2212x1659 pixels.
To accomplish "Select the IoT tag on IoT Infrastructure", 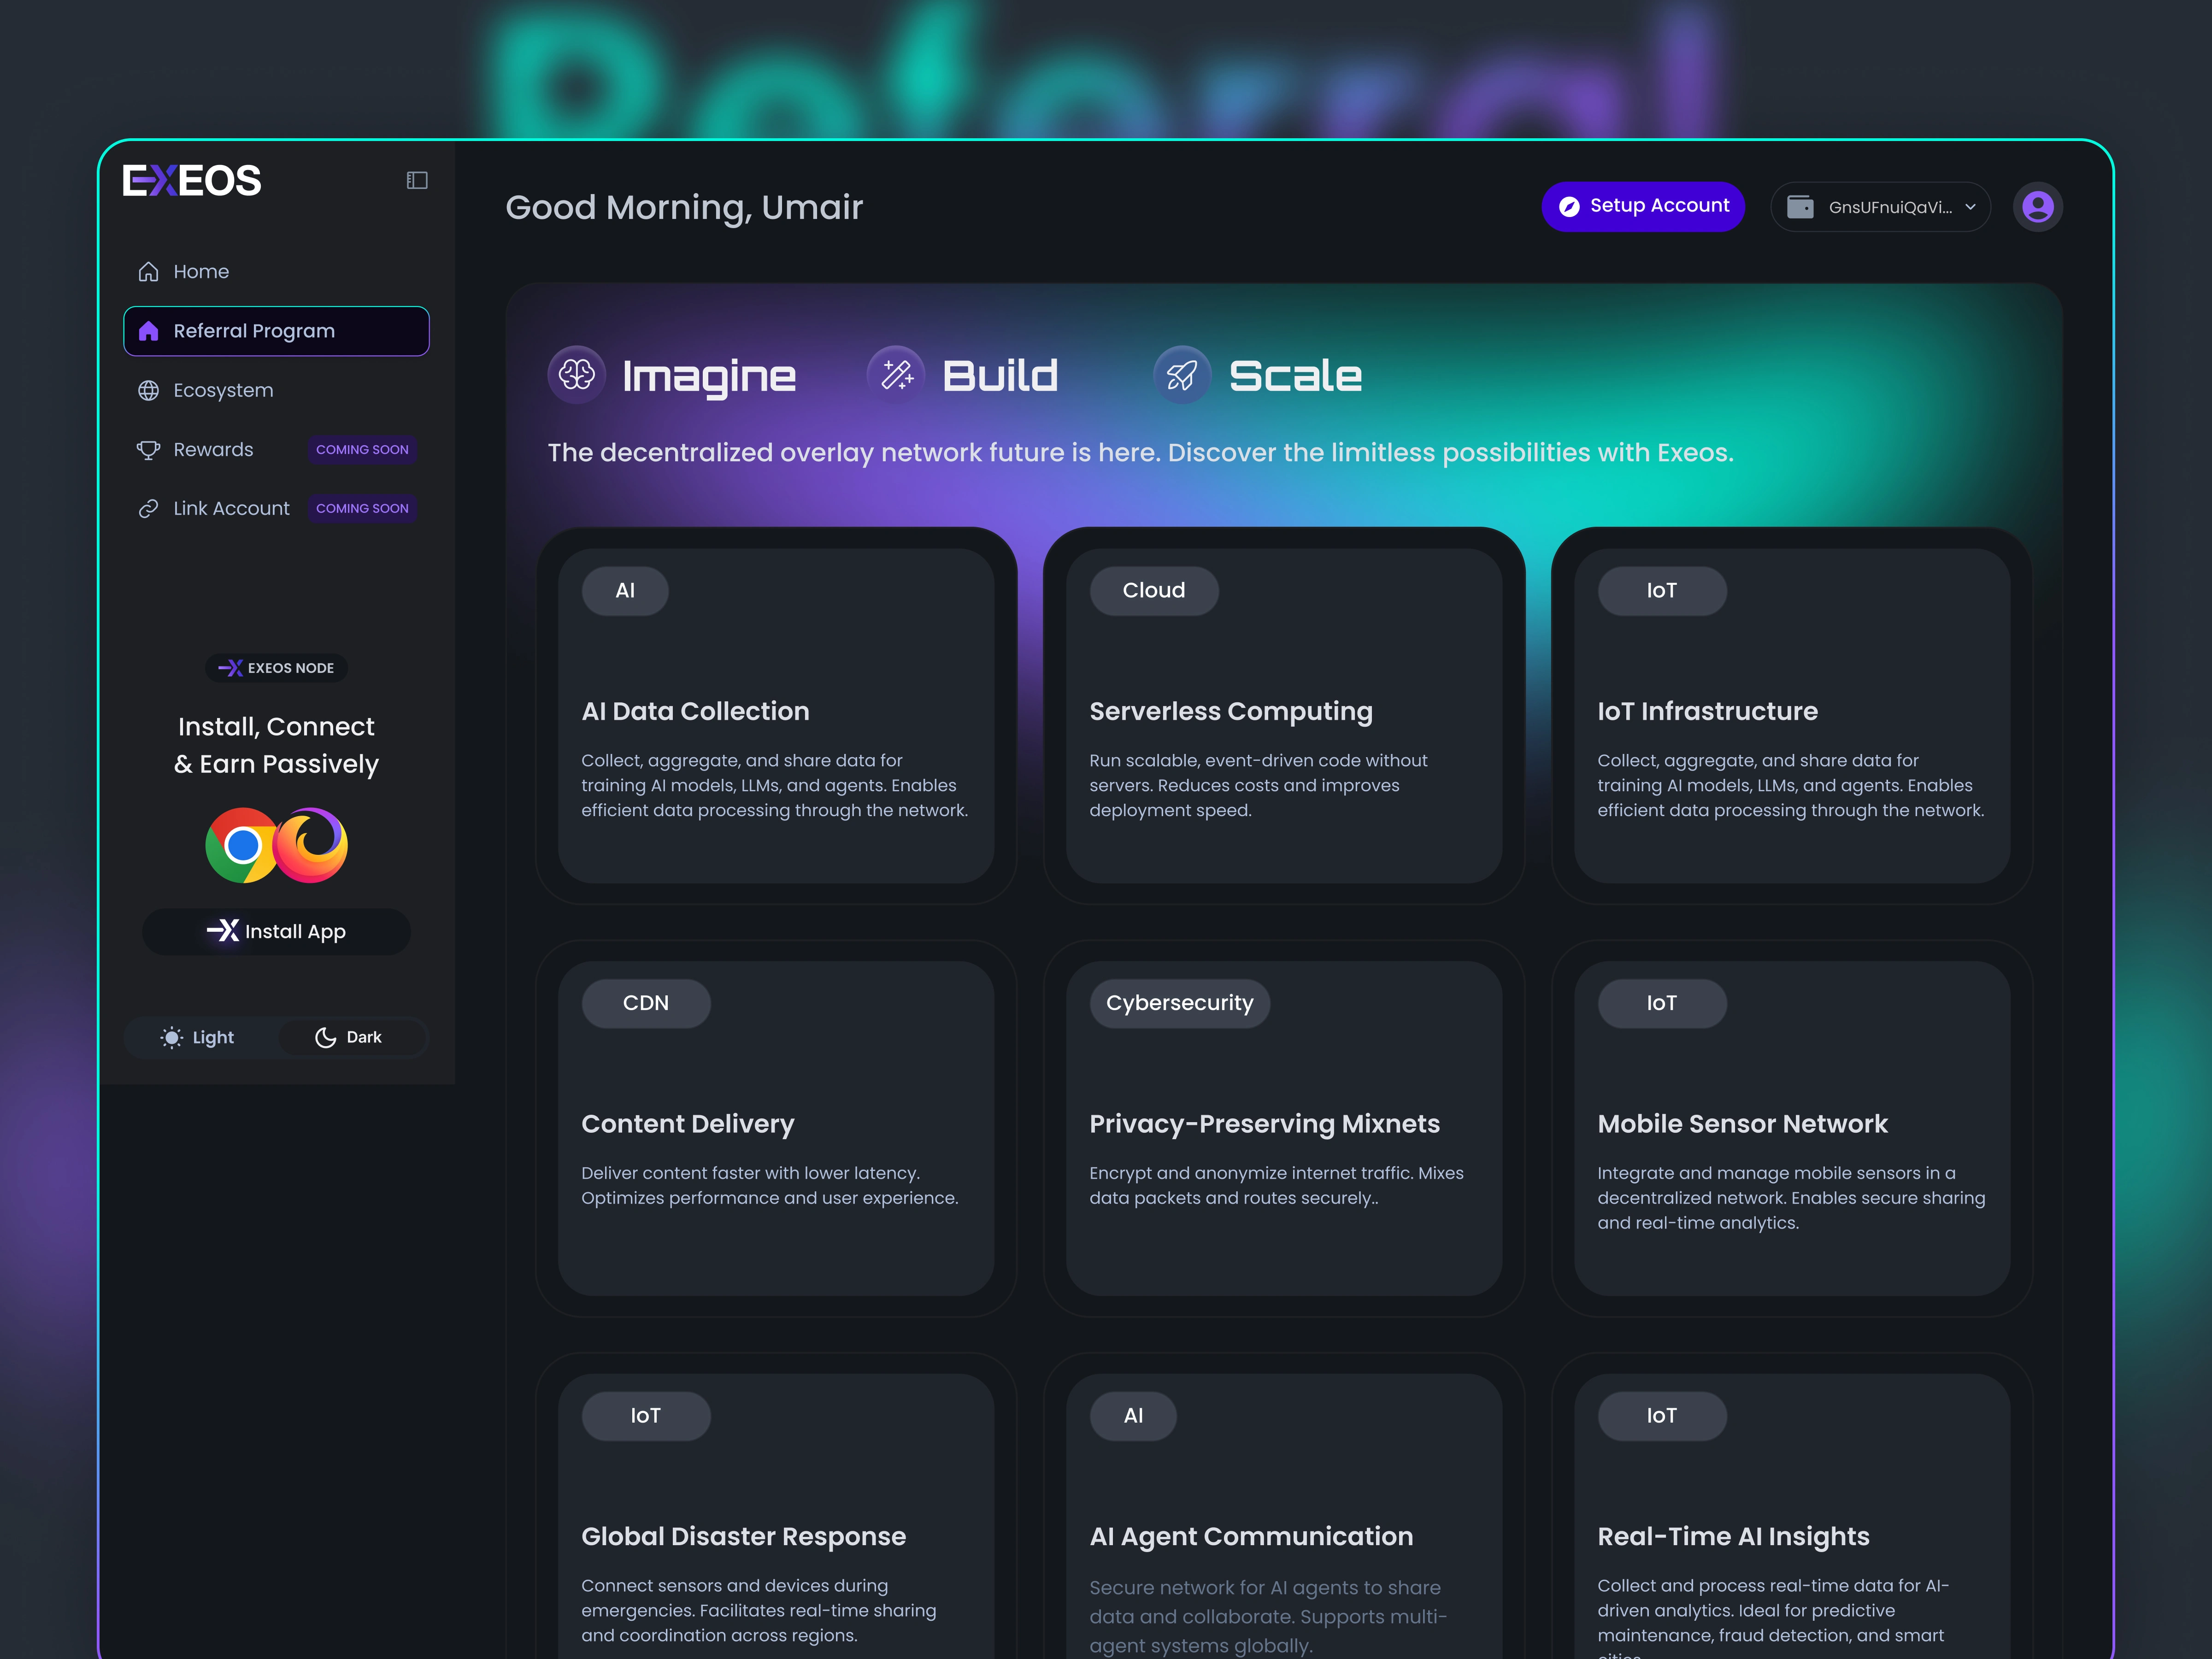I will (1662, 591).
